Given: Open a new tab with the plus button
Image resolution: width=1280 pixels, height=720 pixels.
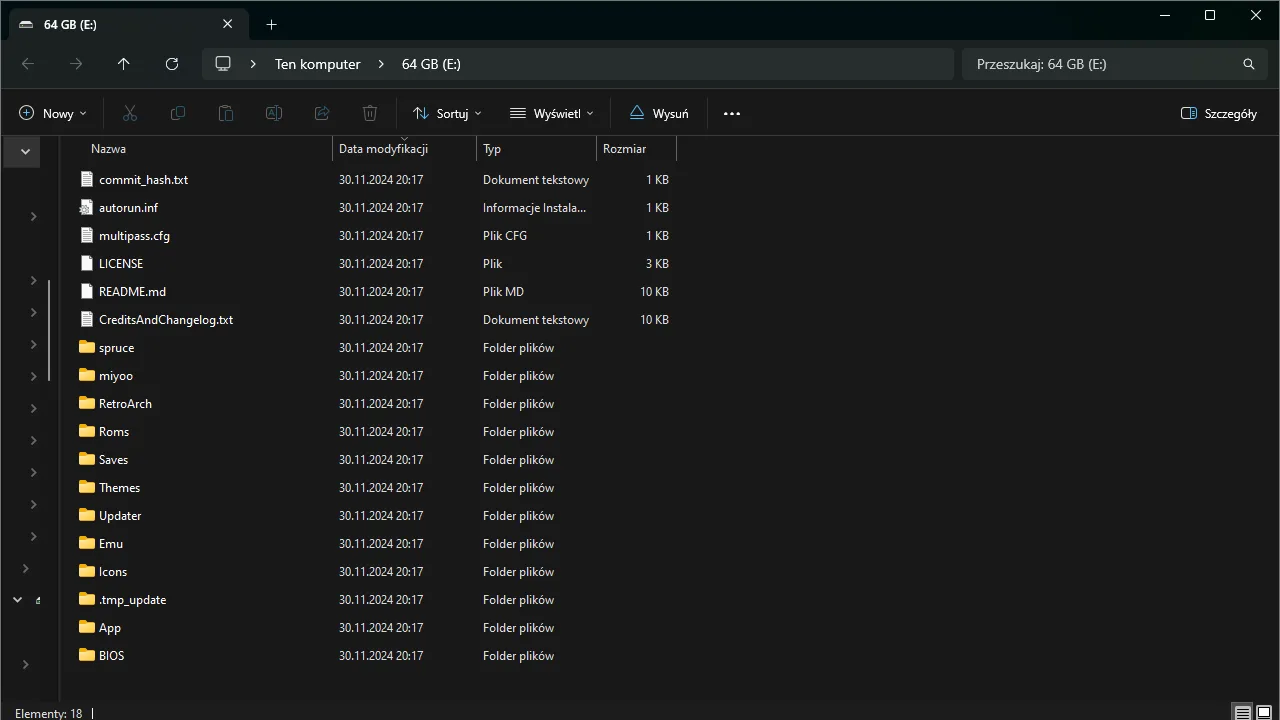Looking at the screenshot, I should [271, 25].
